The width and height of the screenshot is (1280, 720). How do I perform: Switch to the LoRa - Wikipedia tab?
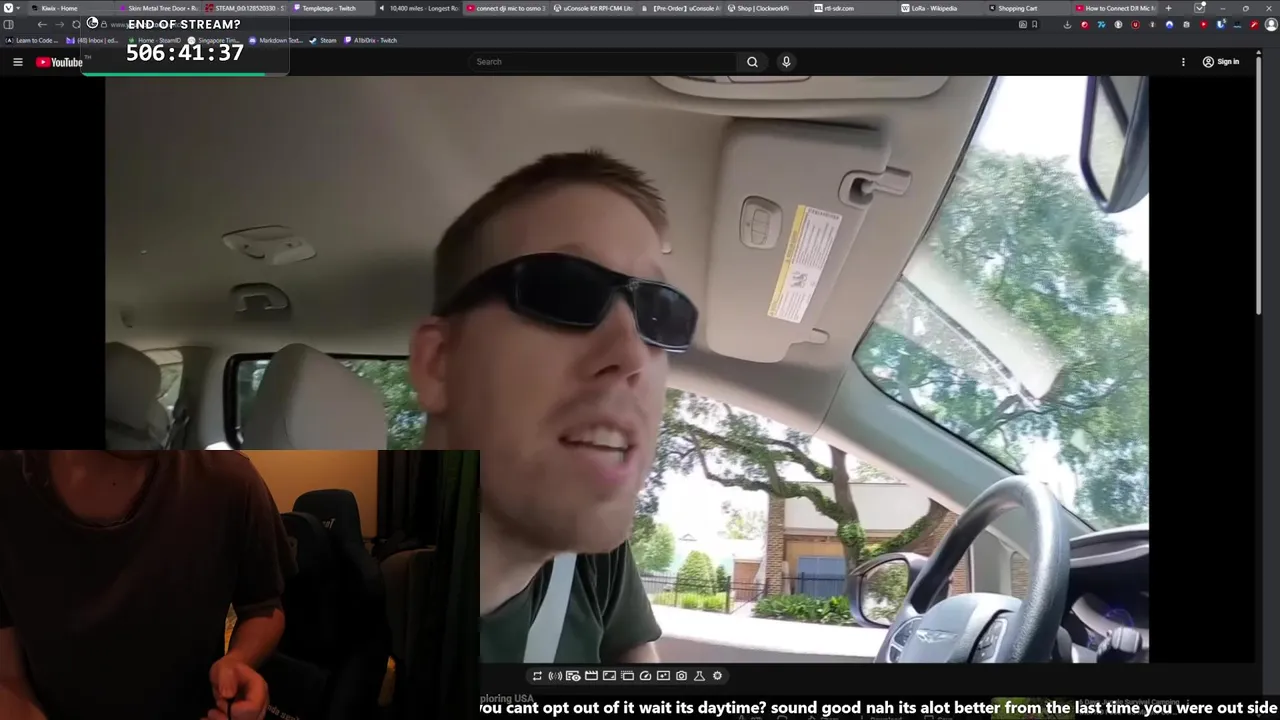(x=939, y=8)
